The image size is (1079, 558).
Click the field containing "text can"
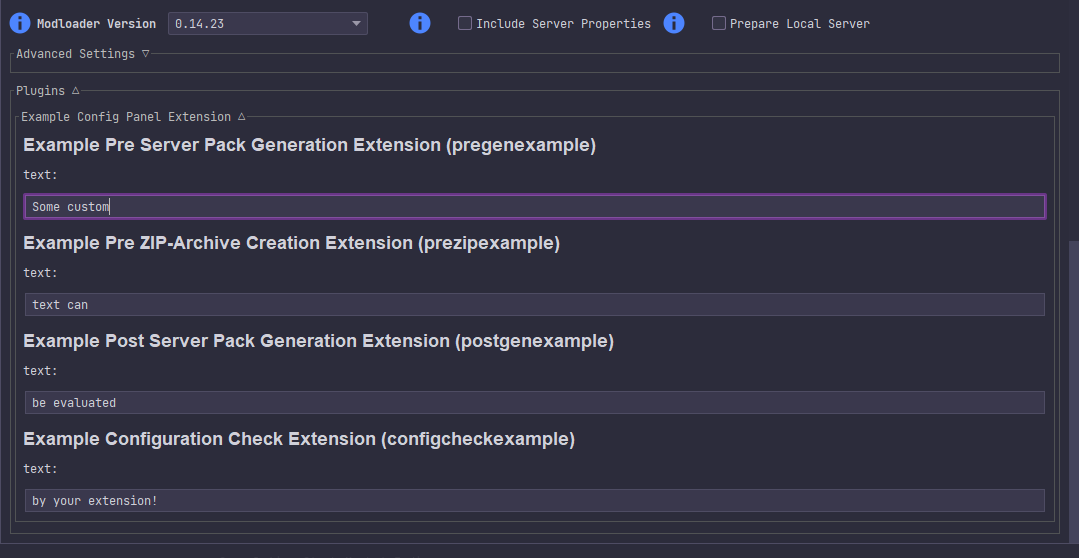click(x=534, y=305)
